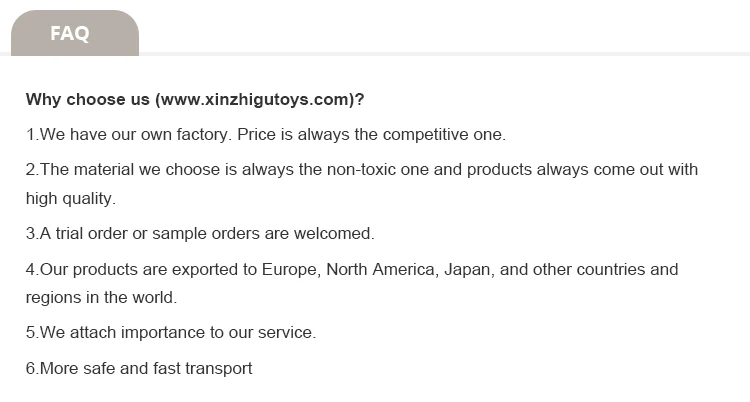Click the FAQ tab label
The height and width of the screenshot is (402, 750).
(70, 34)
